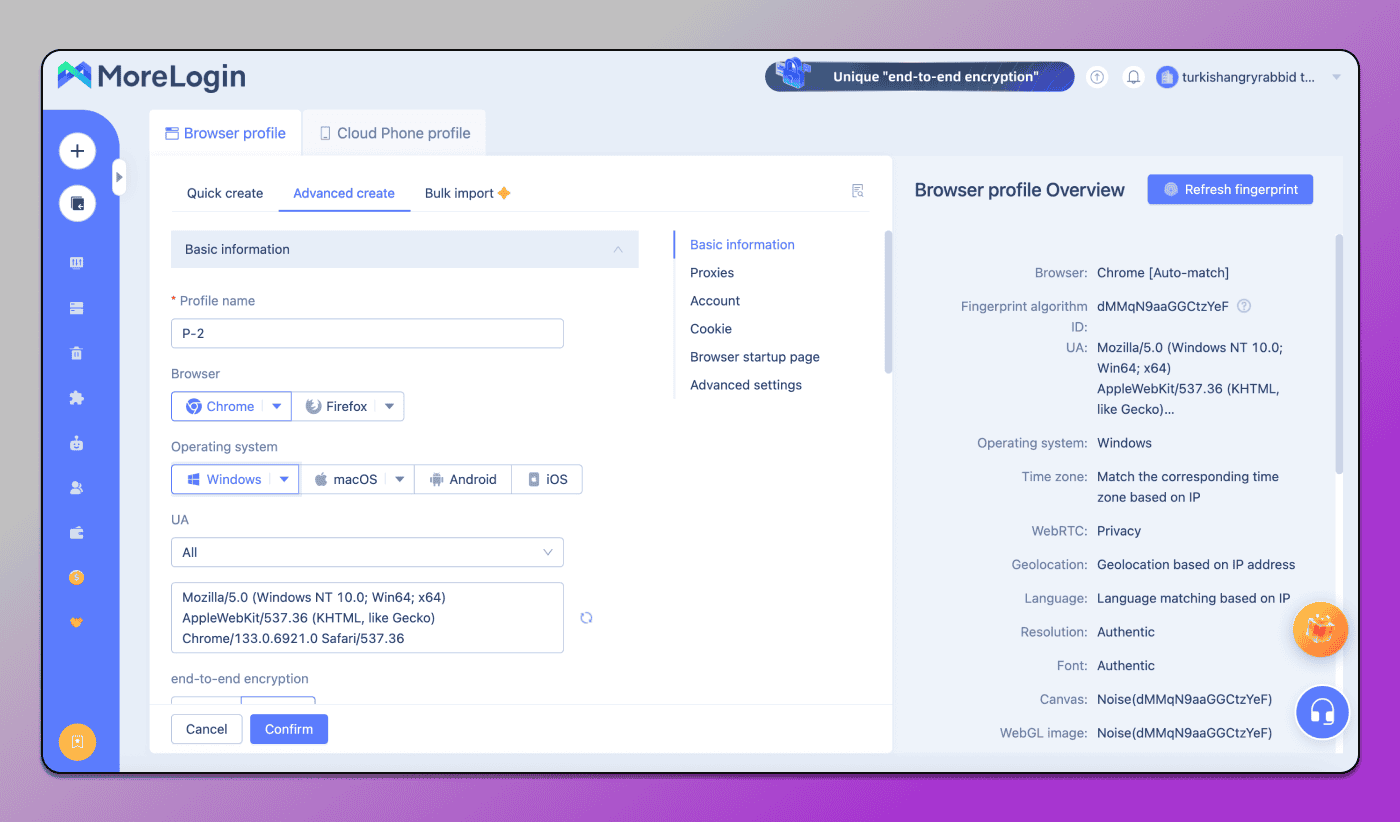Select the Bulk import tab
The image size is (1400, 822).
tap(468, 193)
